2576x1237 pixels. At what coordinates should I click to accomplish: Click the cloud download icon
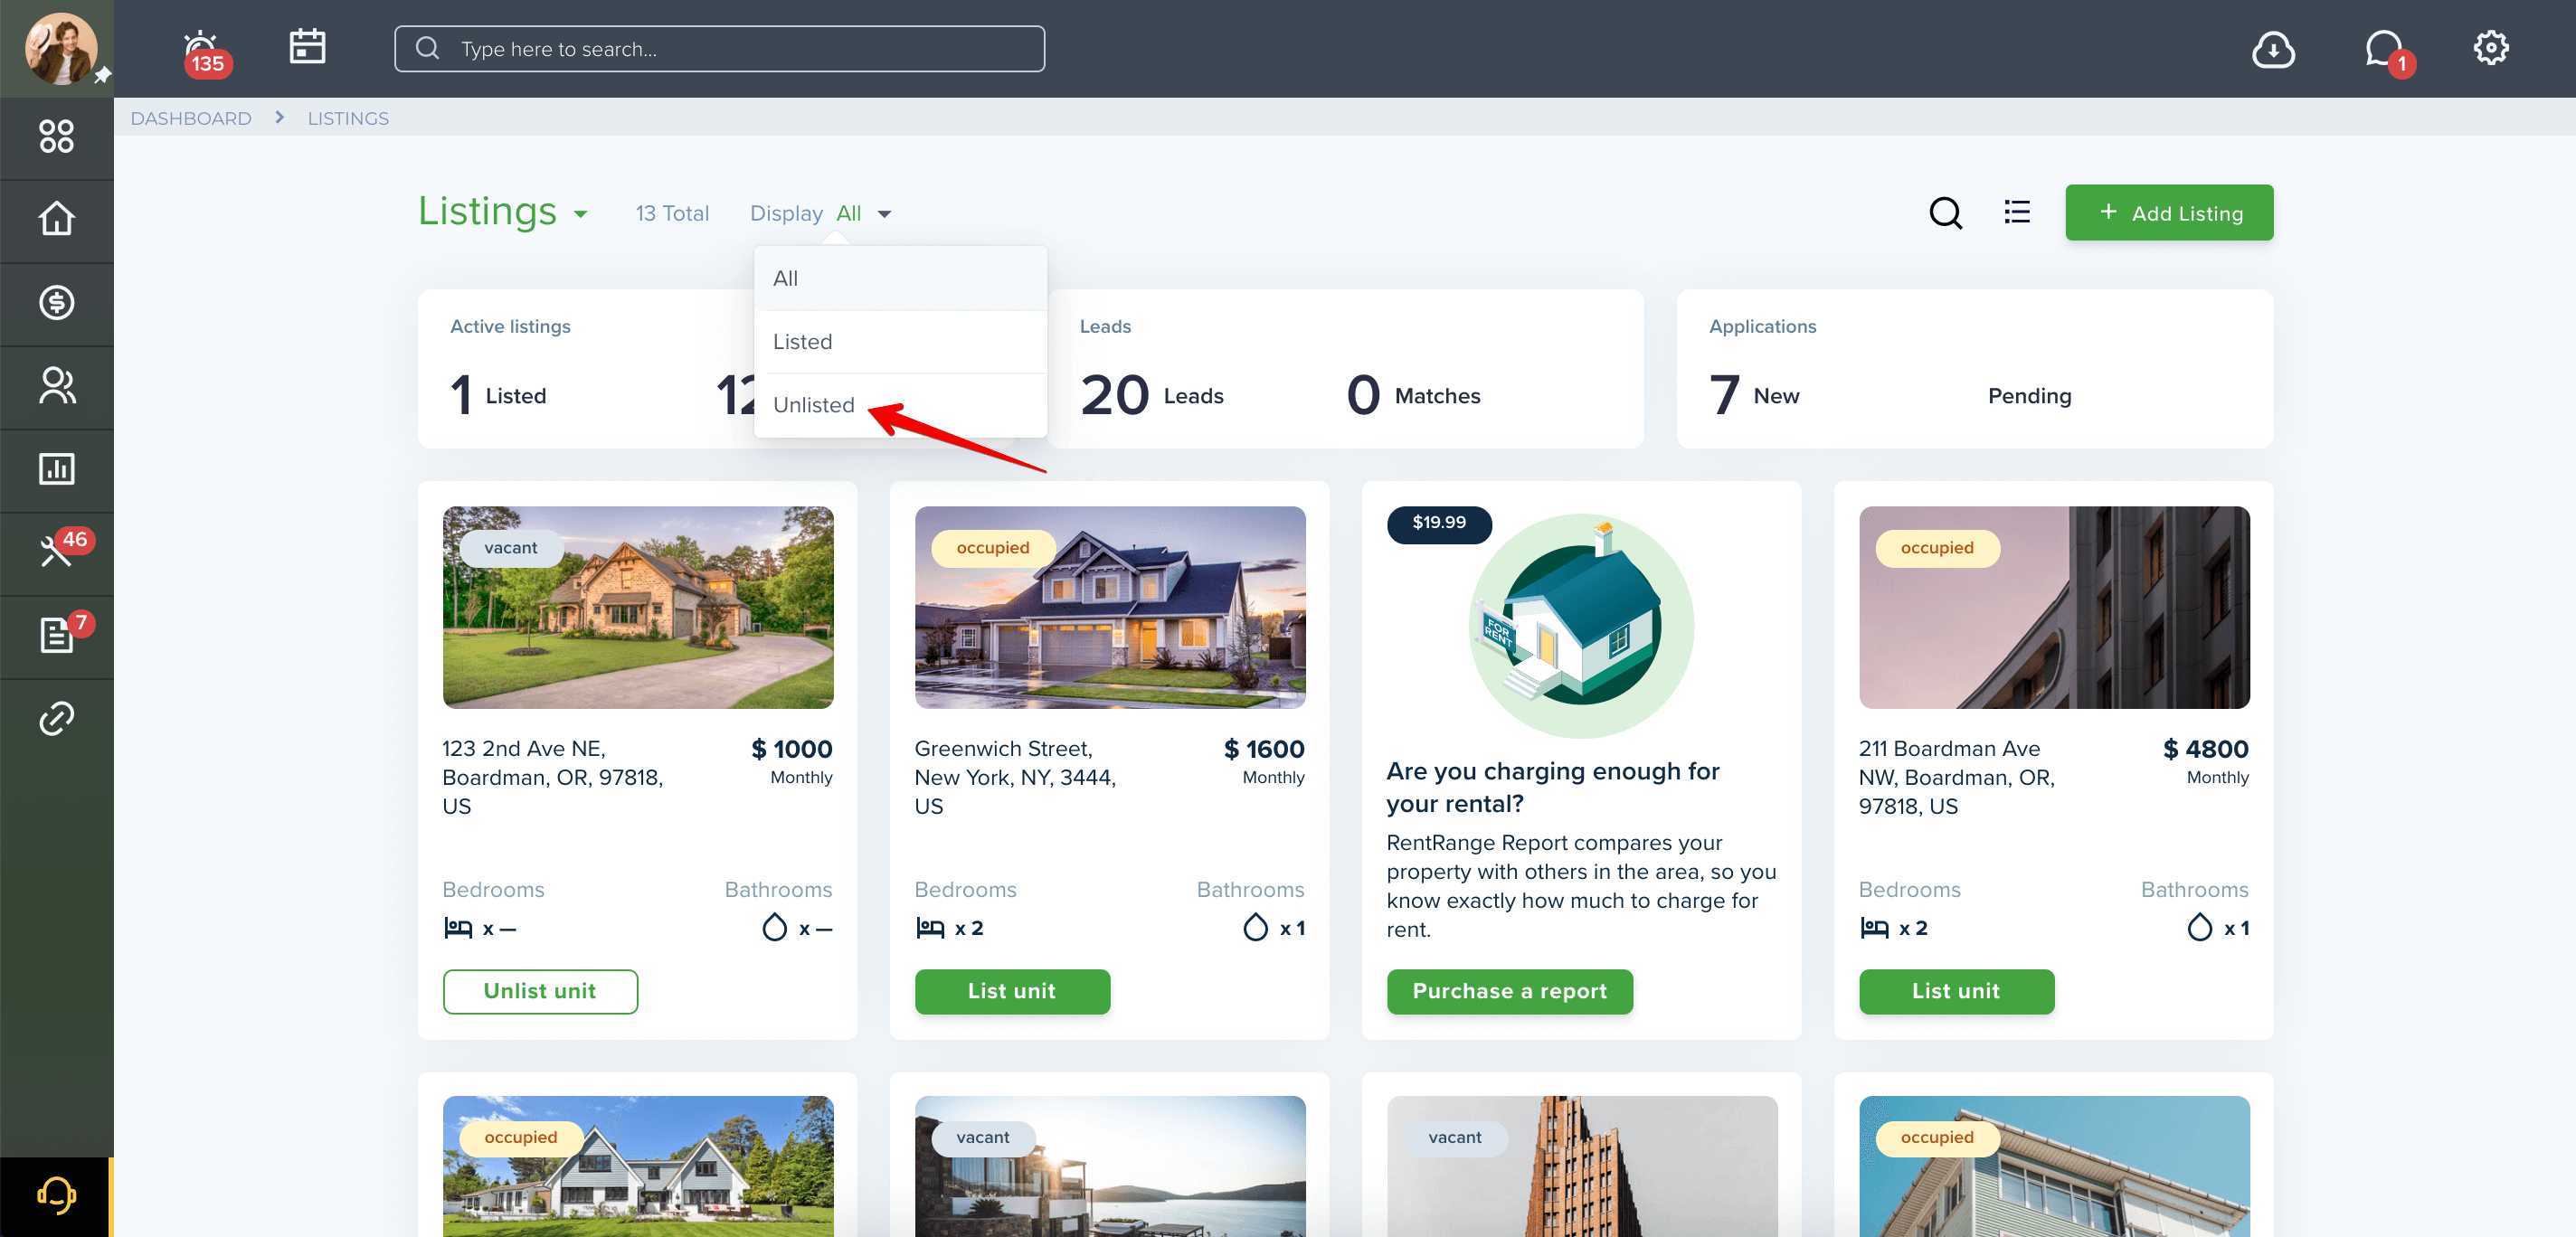pyautogui.click(x=2272, y=49)
